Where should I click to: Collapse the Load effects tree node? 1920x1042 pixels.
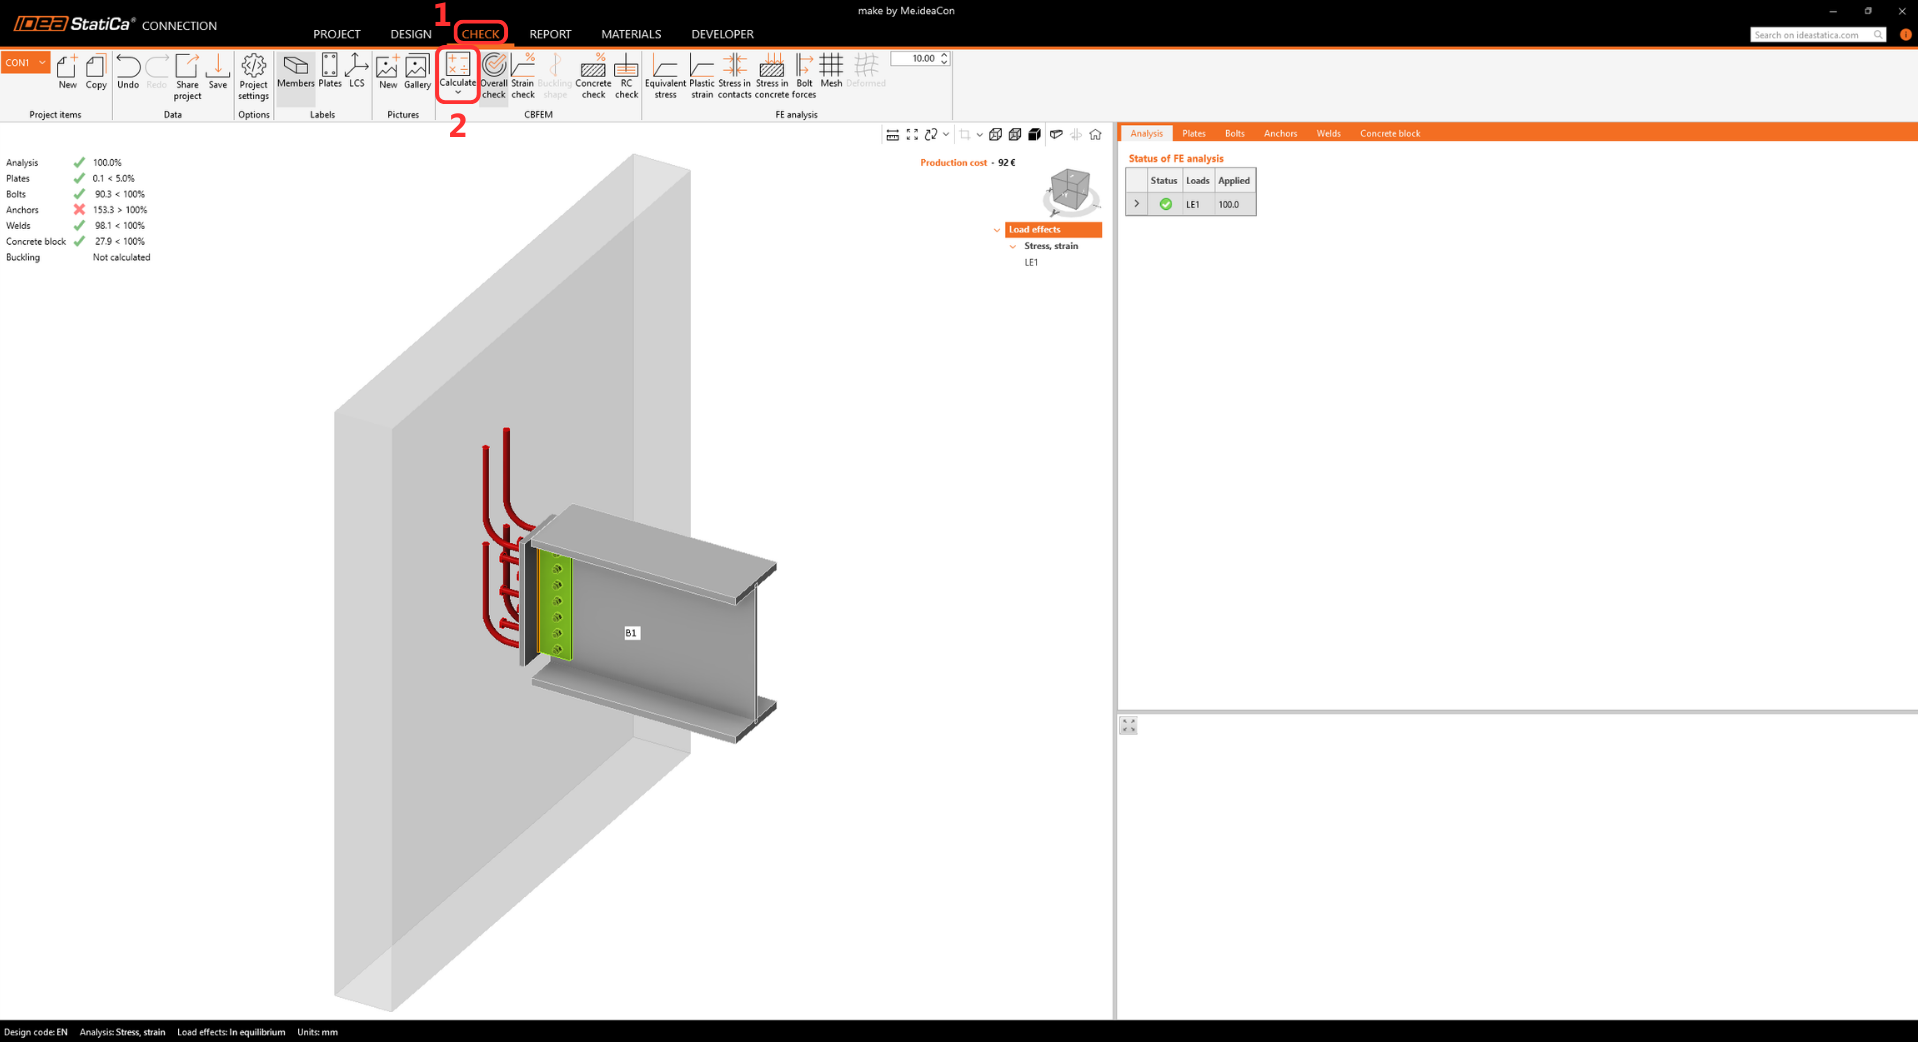(x=997, y=230)
